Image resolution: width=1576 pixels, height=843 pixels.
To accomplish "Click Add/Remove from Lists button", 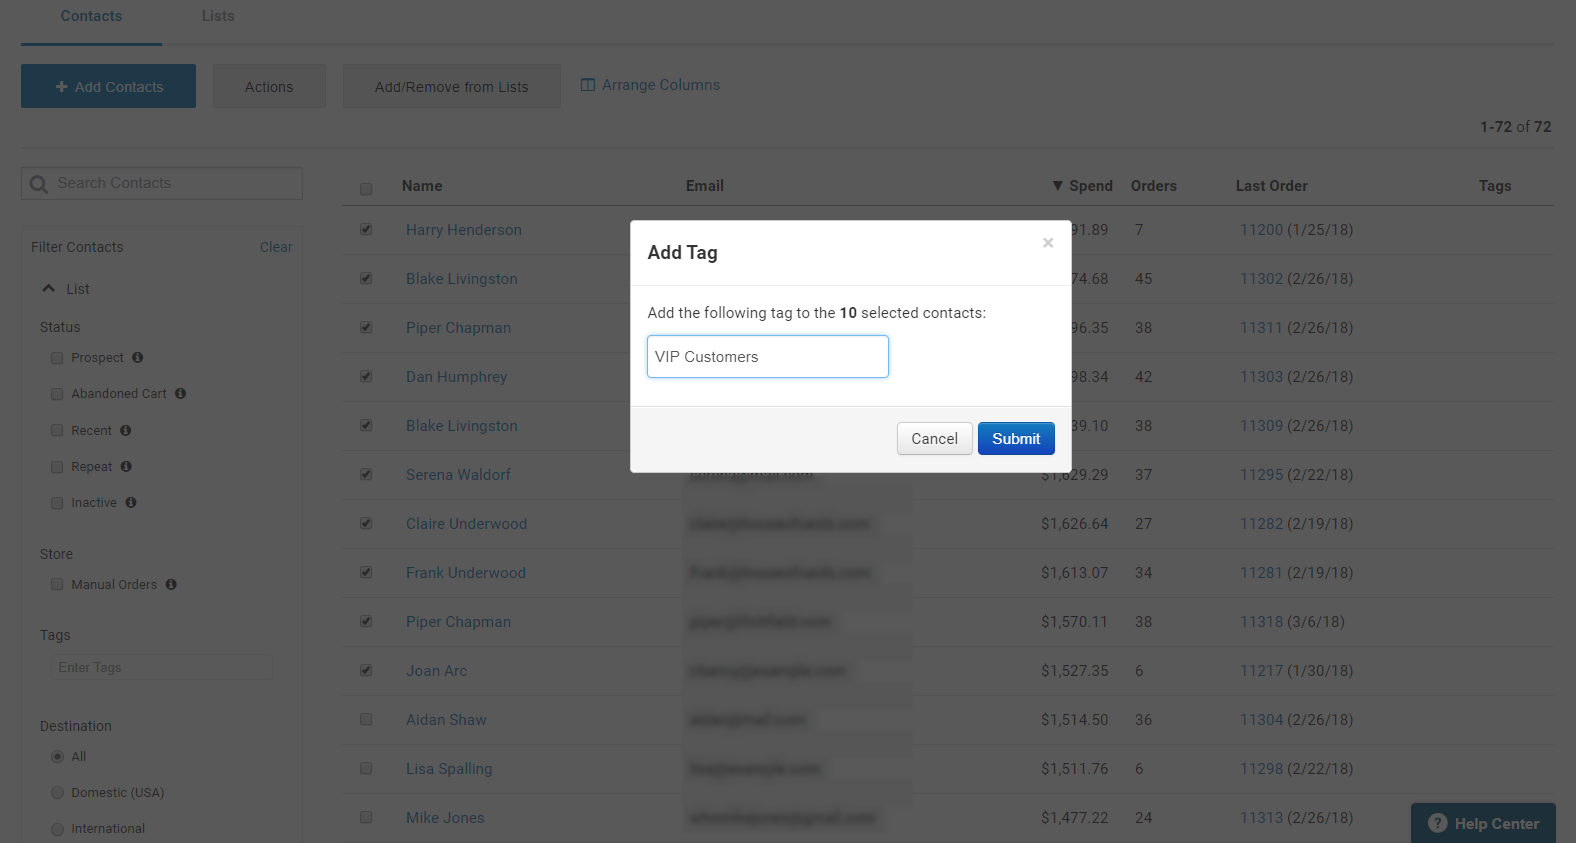I will [x=451, y=87].
